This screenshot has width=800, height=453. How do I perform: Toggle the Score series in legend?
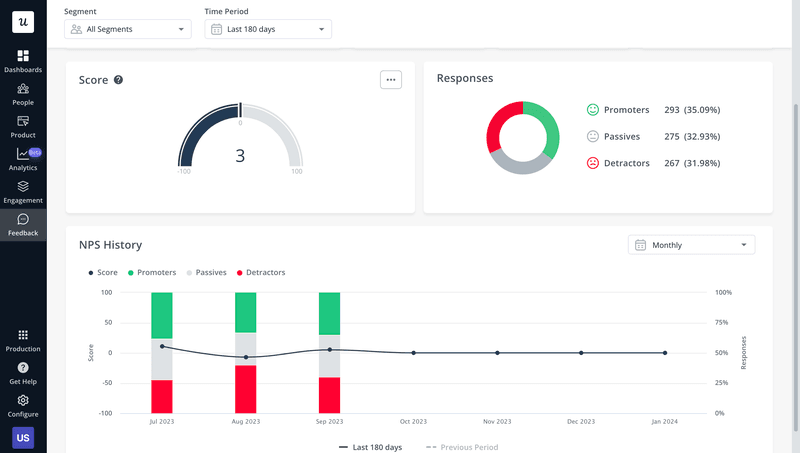pos(103,272)
